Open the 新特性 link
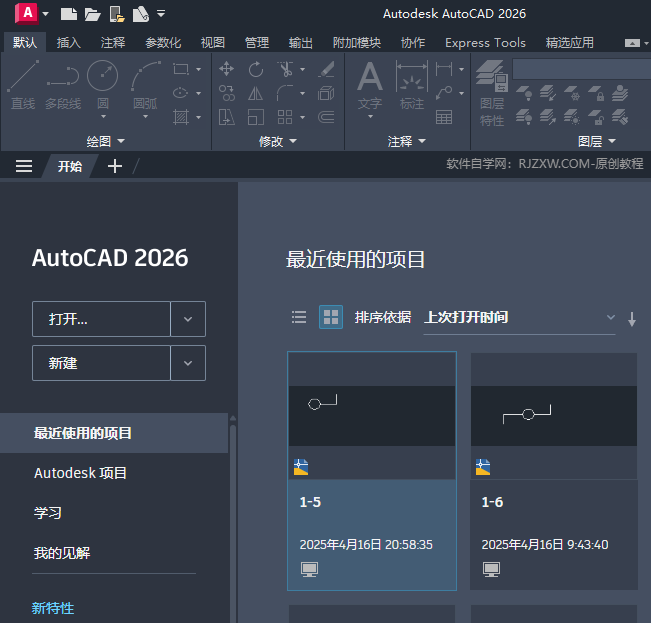 (x=53, y=608)
